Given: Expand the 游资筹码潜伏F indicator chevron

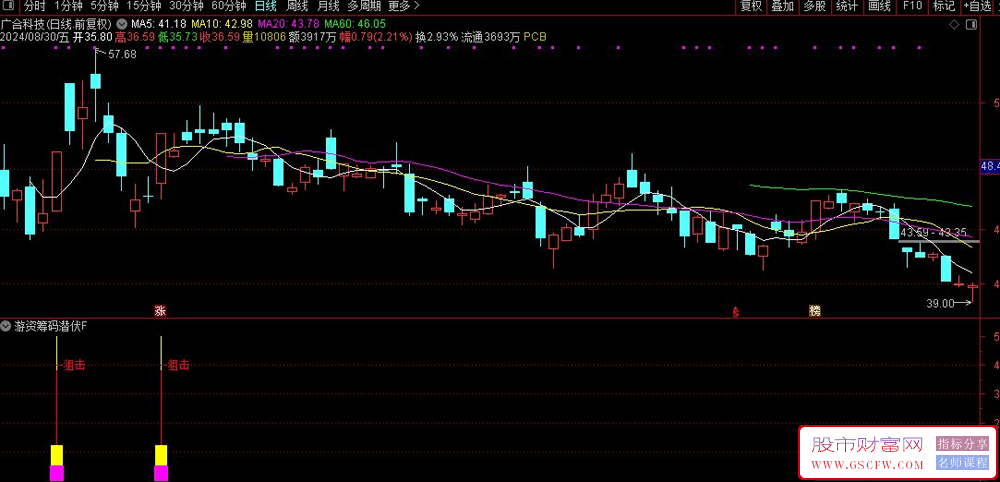Looking at the screenshot, I should point(6,326).
